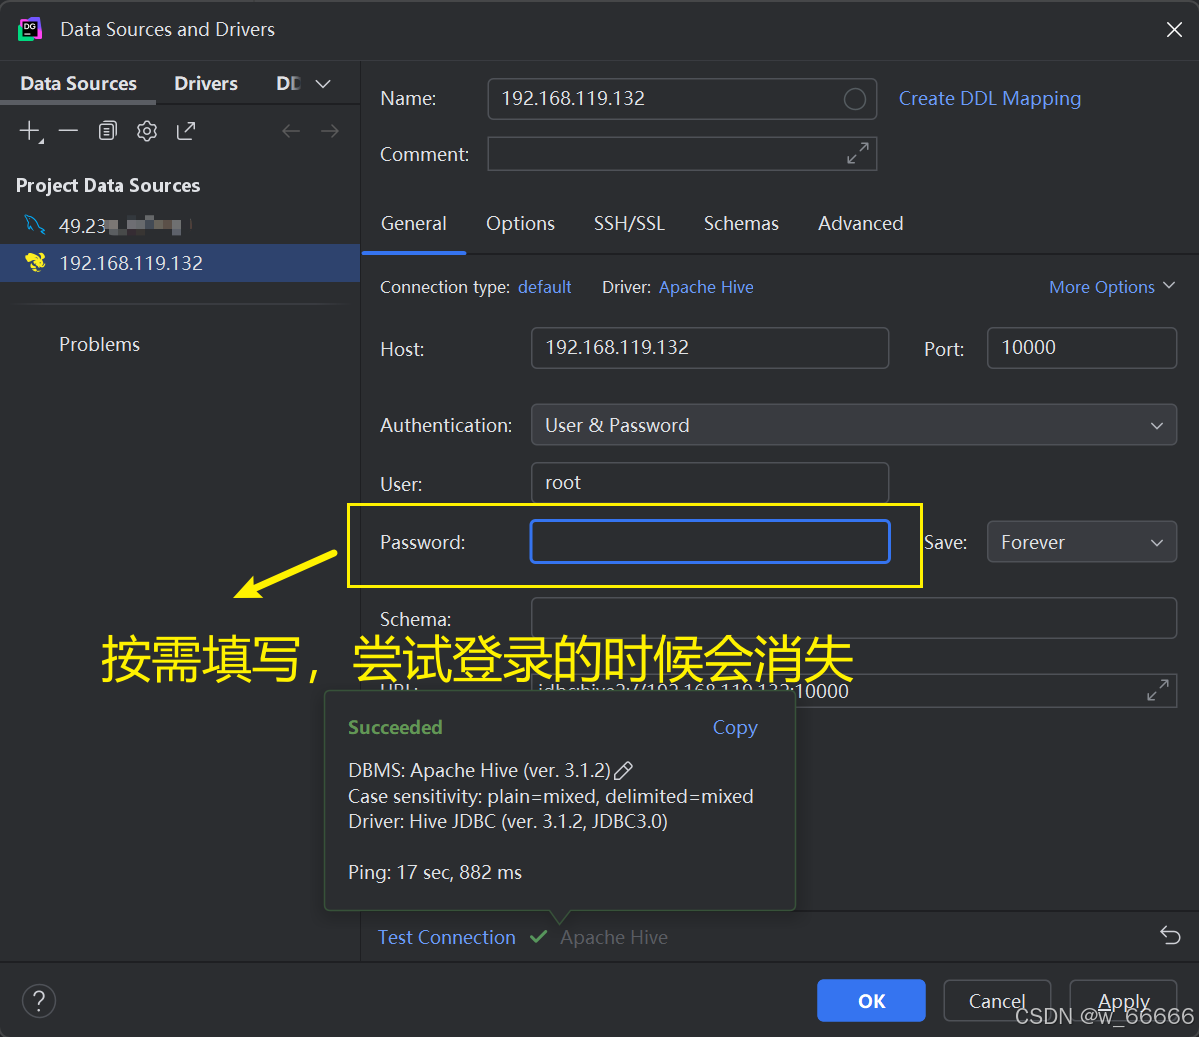Add a new data source with plus icon

[x=30, y=132]
